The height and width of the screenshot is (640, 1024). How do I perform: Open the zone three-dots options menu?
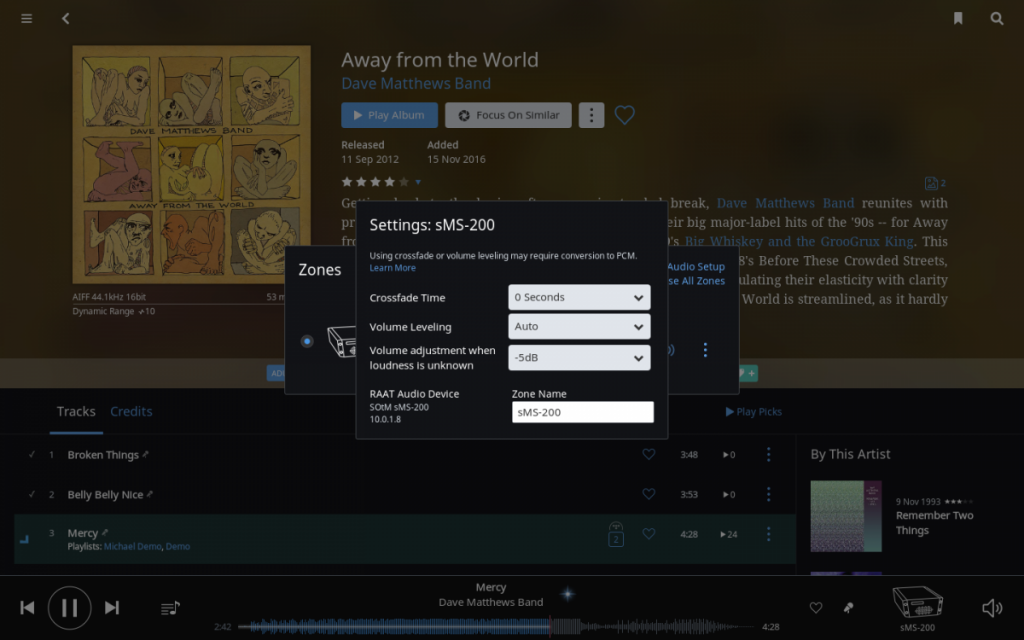[705, 350]
